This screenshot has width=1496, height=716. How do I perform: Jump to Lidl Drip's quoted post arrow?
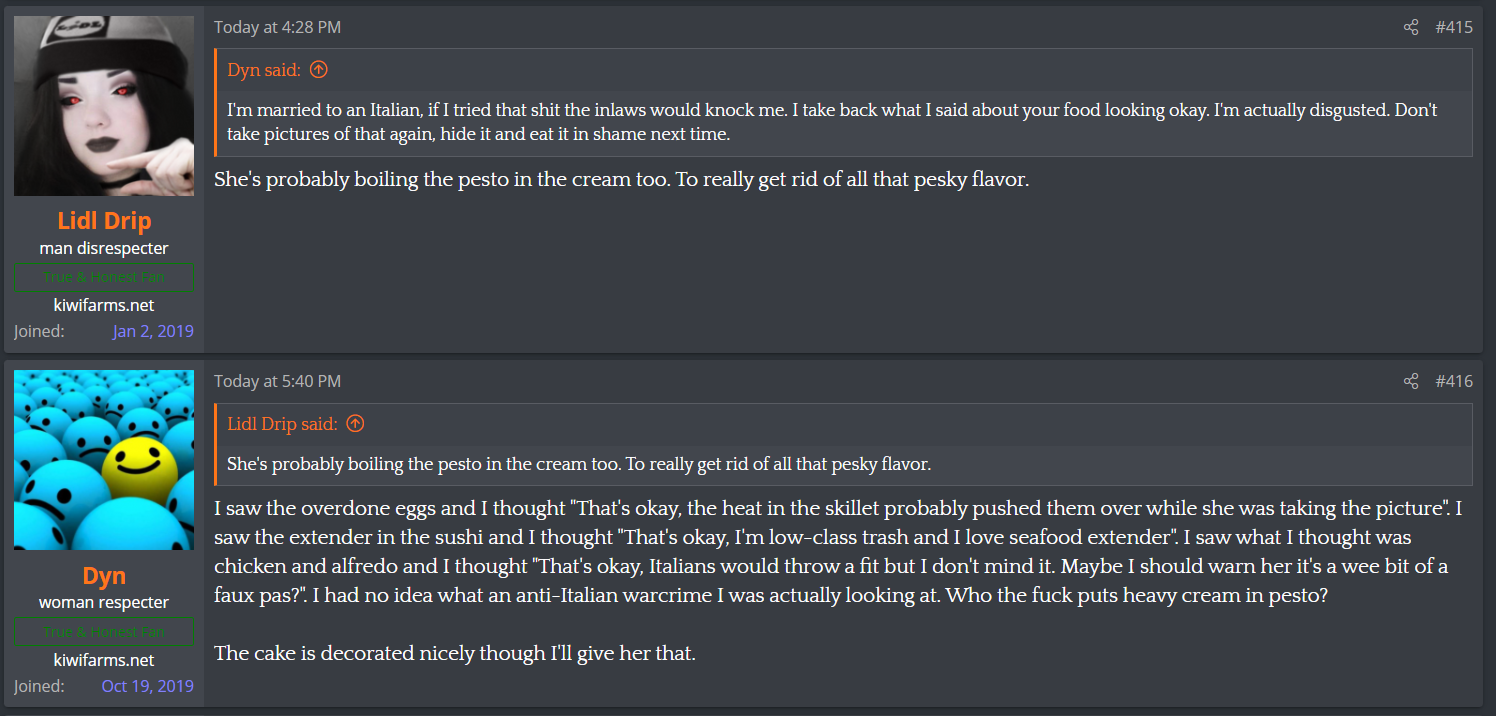[x=355, y=424]
